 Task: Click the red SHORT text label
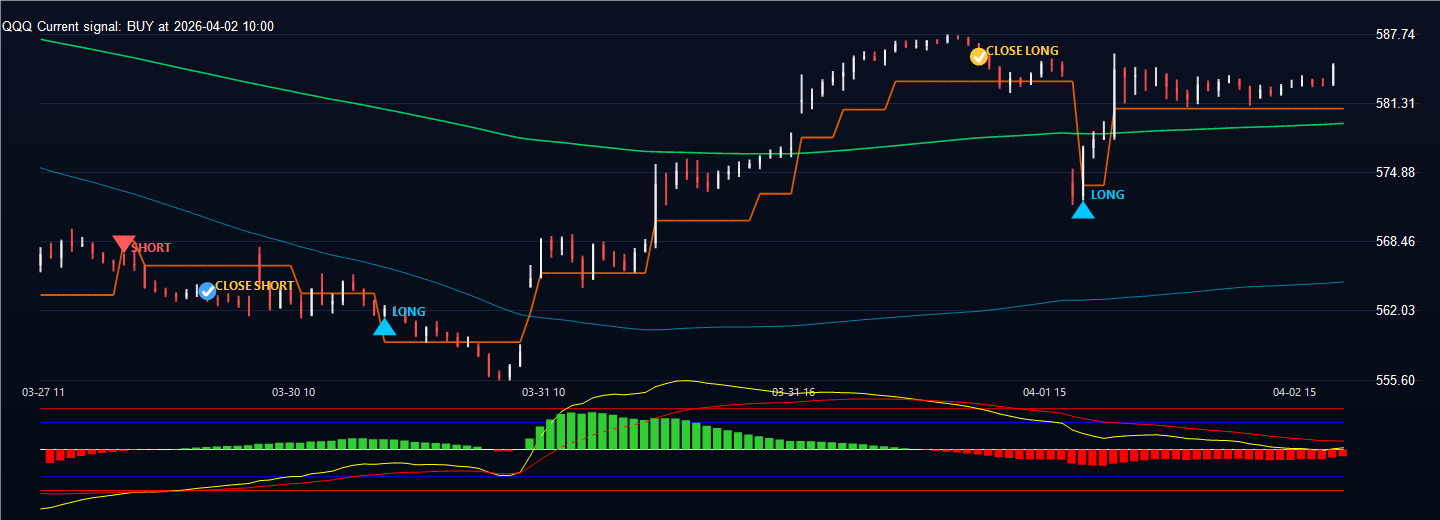click(x=151, y=248)
